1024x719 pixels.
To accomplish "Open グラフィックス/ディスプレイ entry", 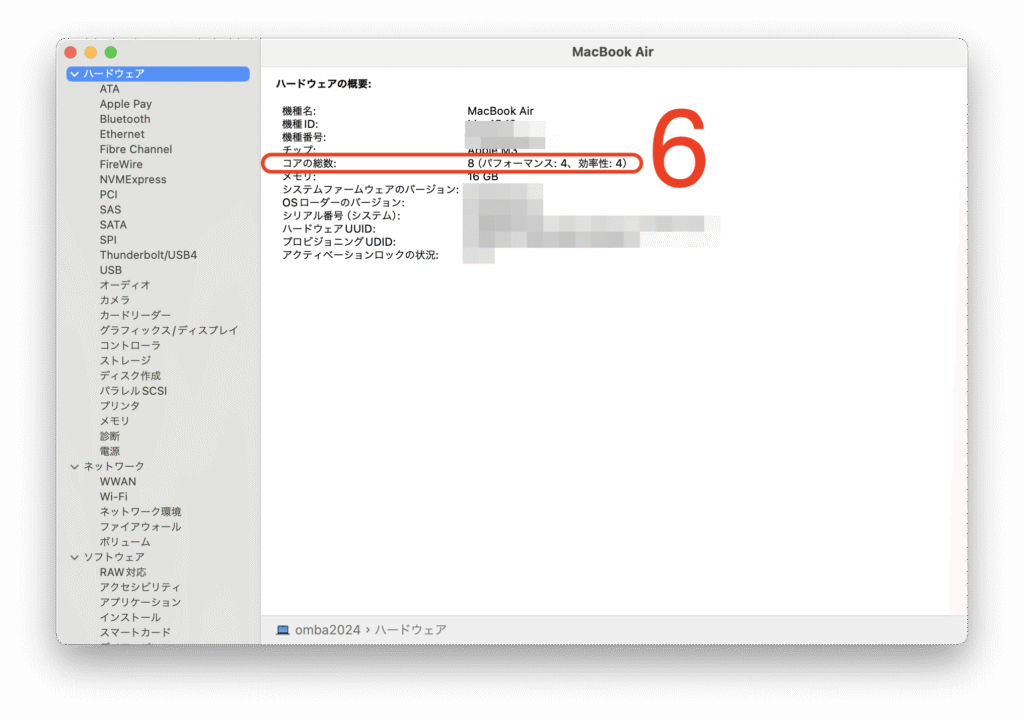I will click(x=168, y=330).
